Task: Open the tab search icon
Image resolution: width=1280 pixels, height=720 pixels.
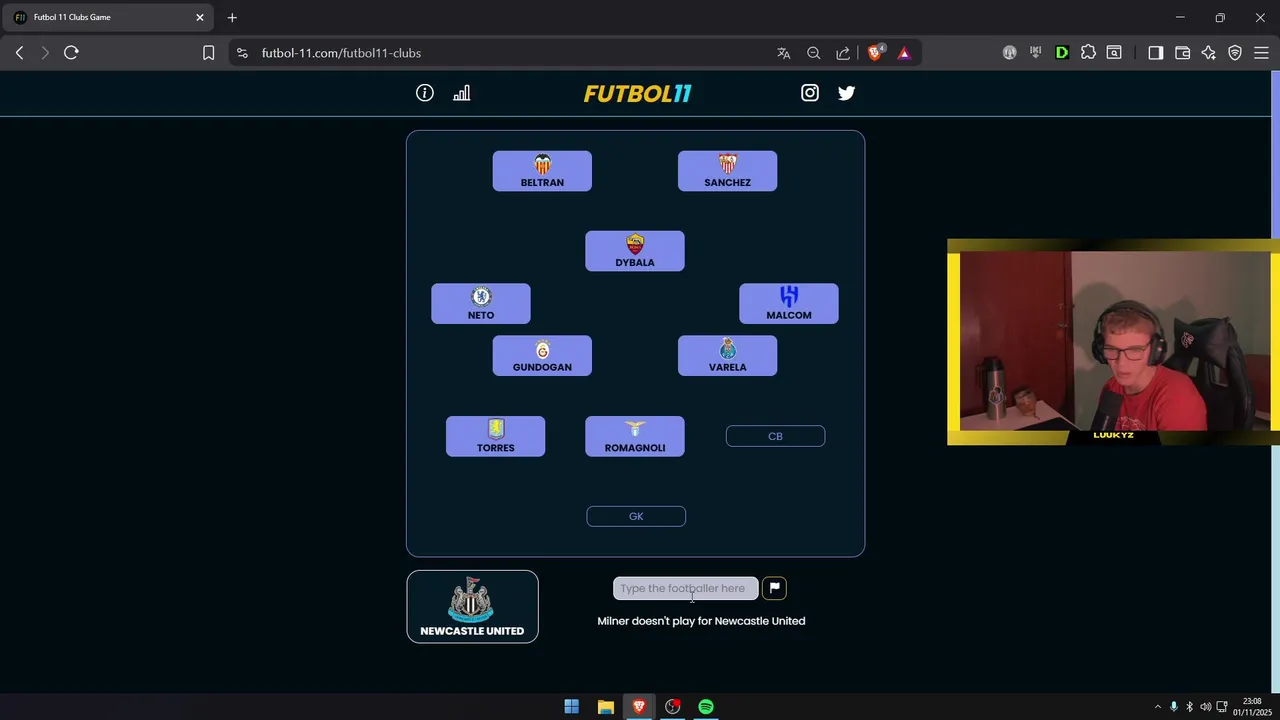Action: tap(1114, 53)
